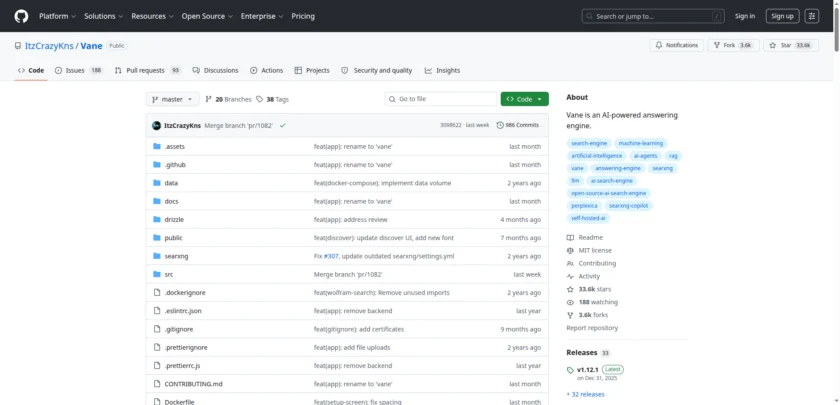Click the 38 Tags icon

(260, 99)
